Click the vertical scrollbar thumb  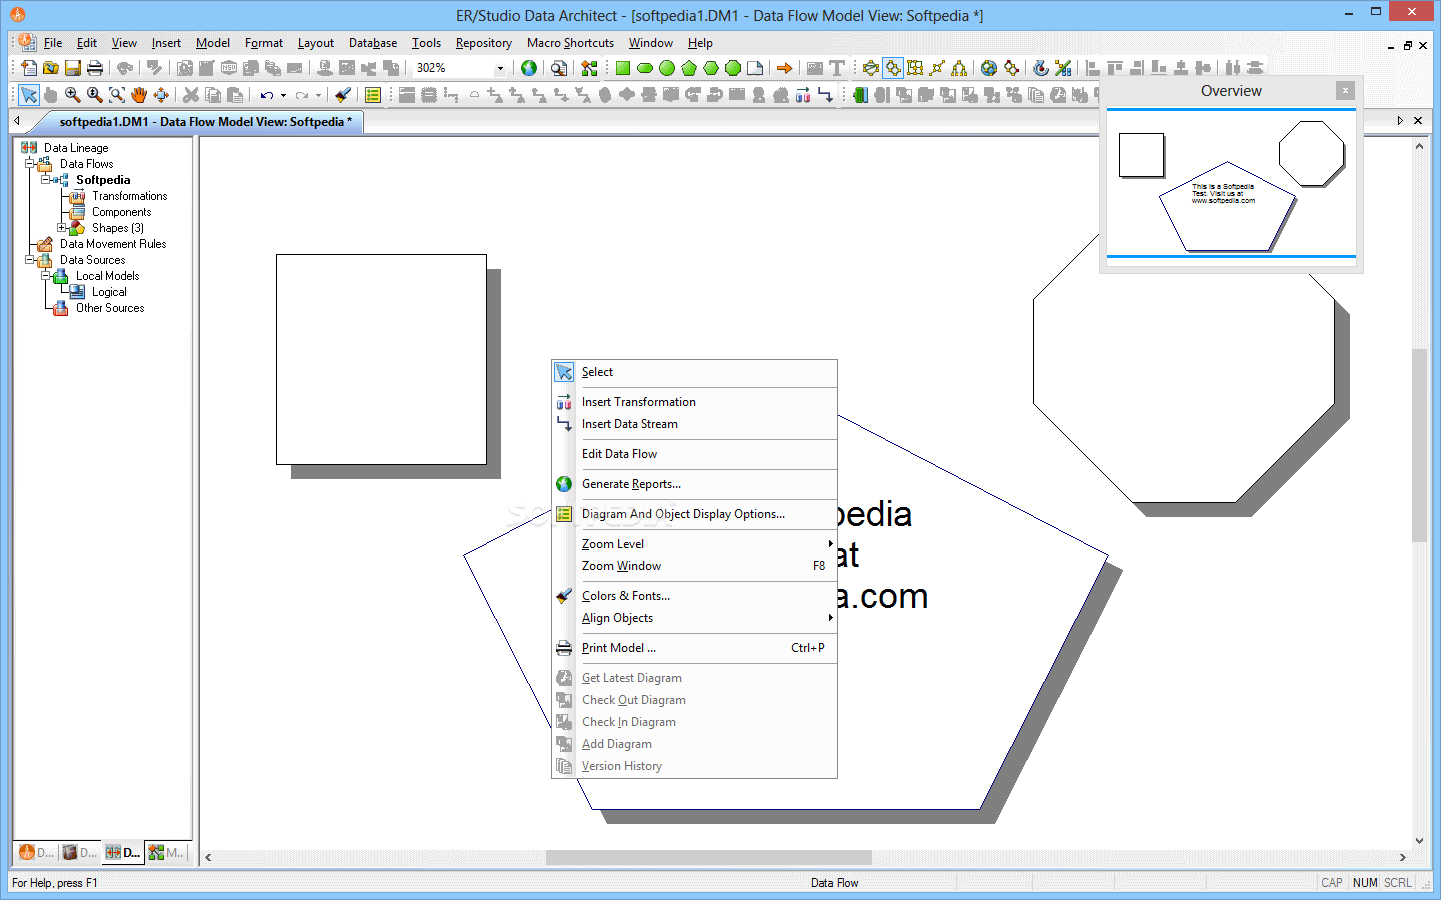tap(1419, 445)
